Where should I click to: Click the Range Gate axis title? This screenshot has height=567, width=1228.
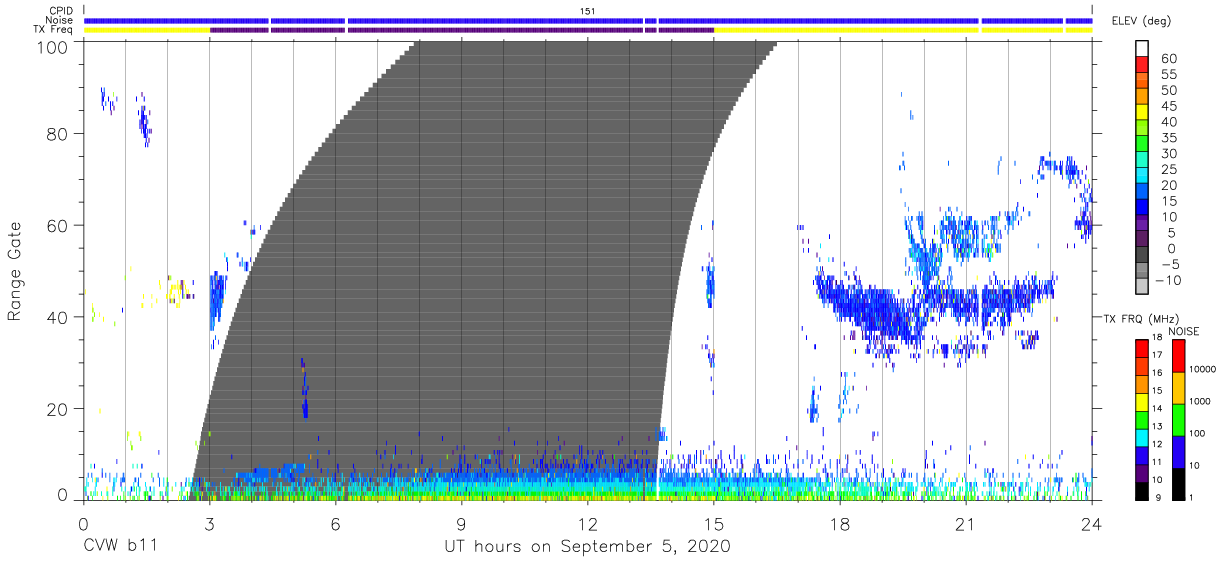click(x=15, y=272)
